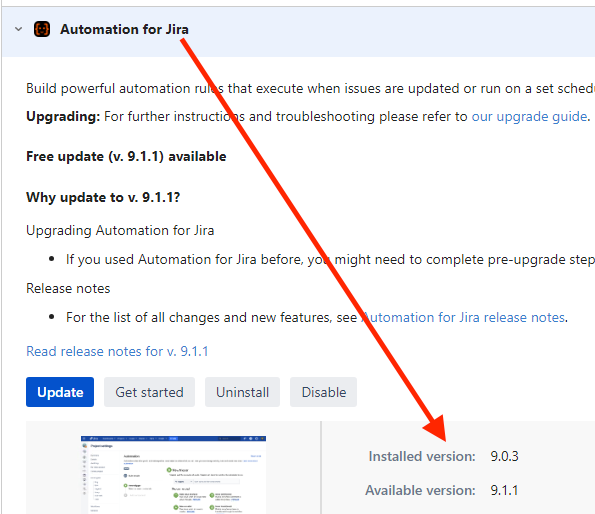Click the Uninstall button
The width and height of the screenshot is (595, 514).
[x=242, y=392]
